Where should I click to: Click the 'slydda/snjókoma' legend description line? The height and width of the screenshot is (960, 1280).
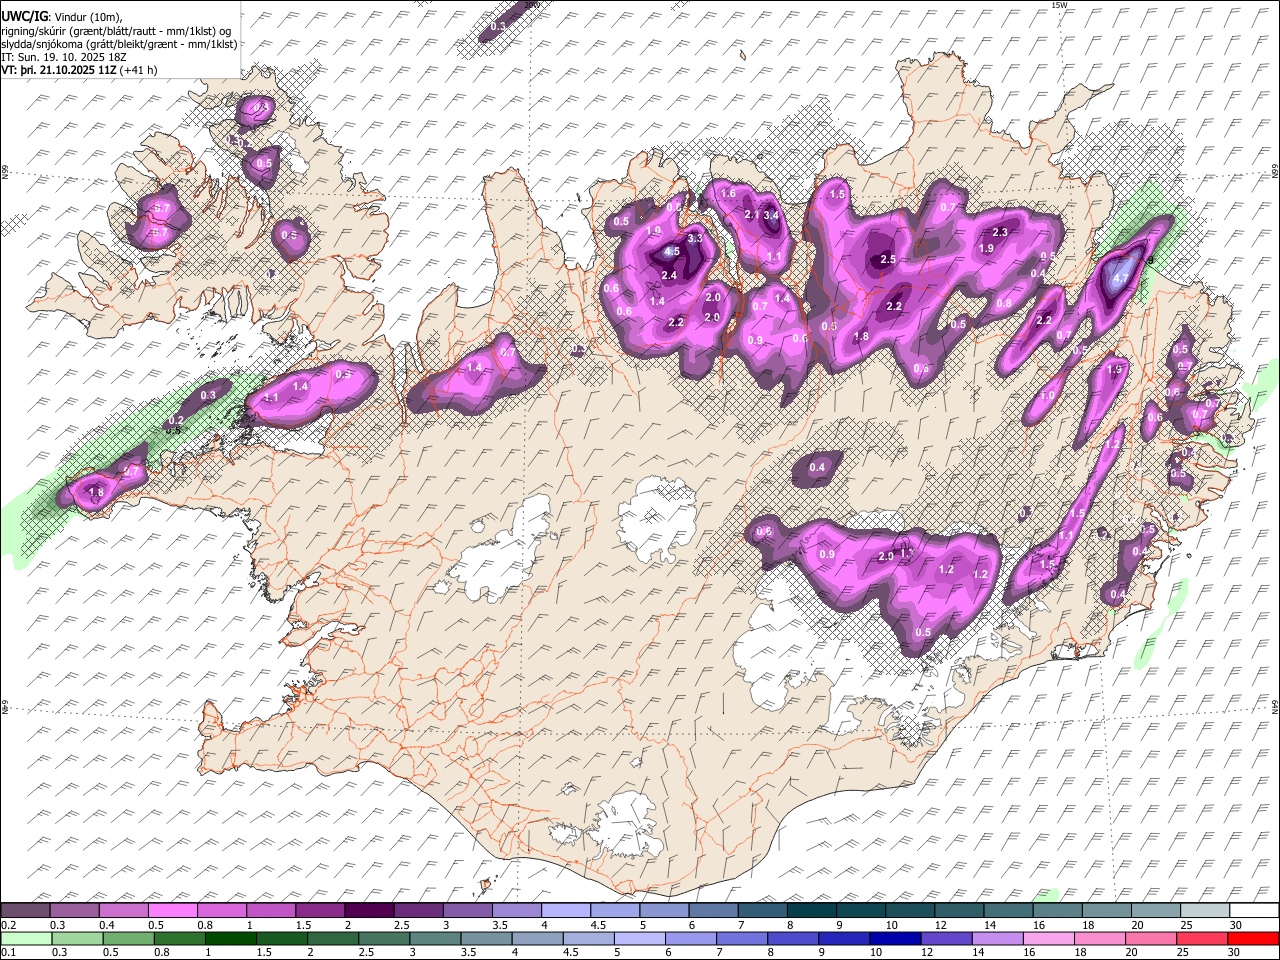119,44
